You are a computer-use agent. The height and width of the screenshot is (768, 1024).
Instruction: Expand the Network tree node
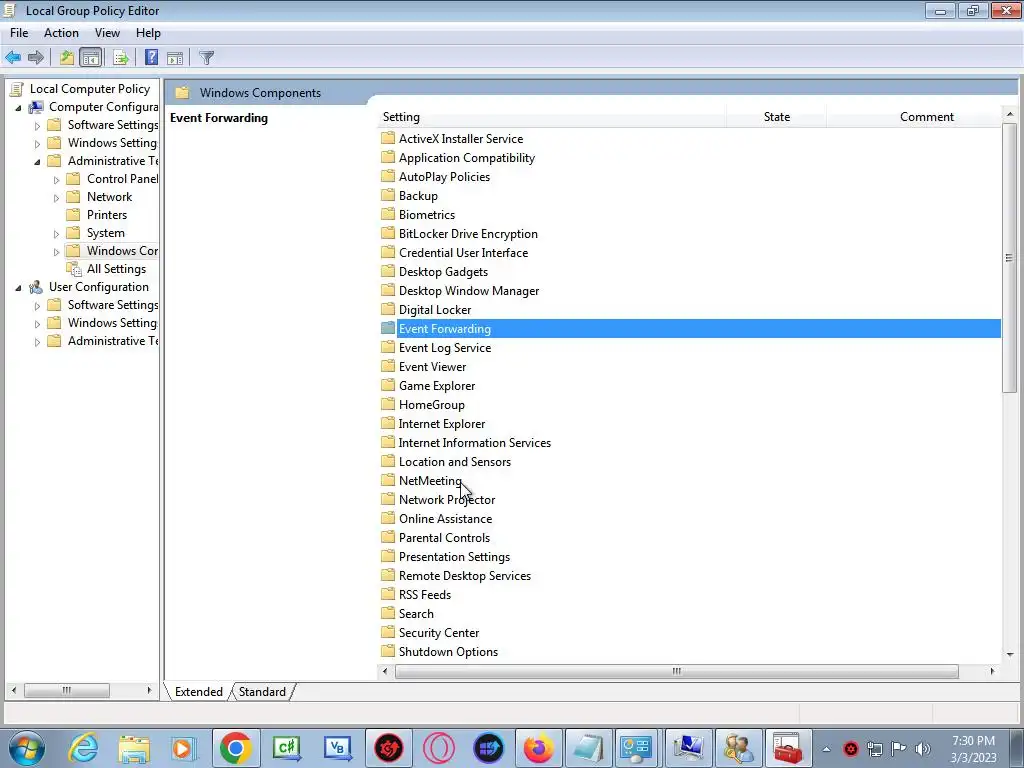56,198
